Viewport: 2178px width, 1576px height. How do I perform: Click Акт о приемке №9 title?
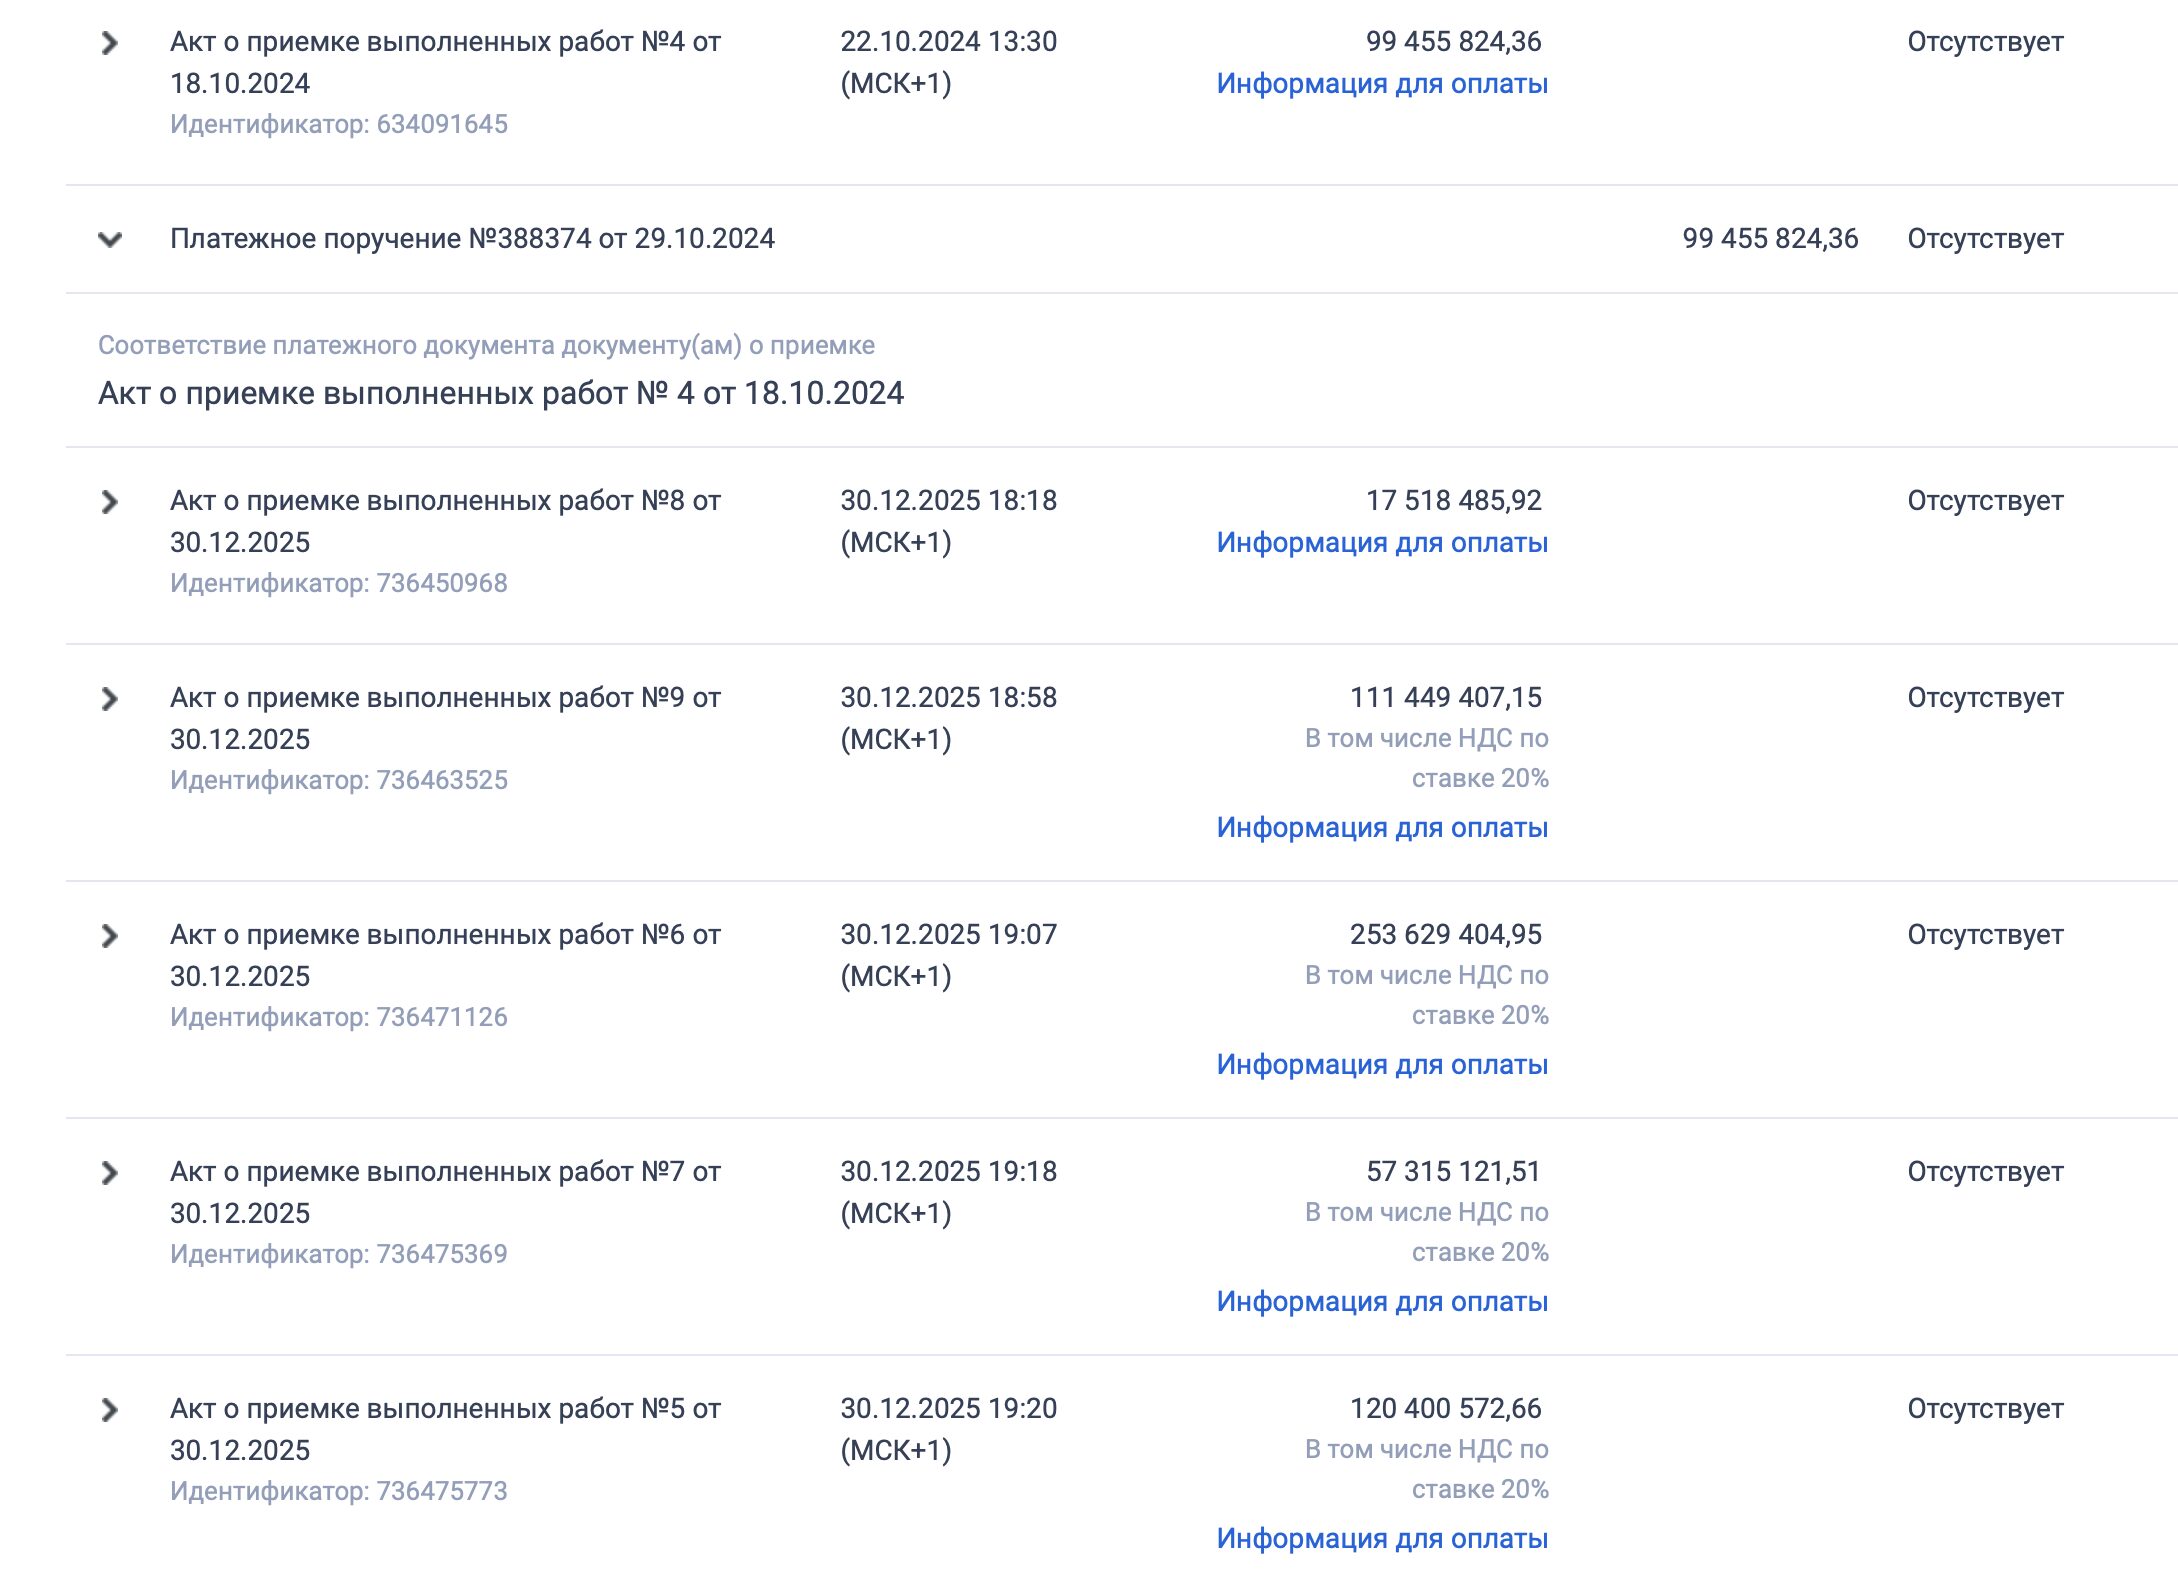click(x=445, y=717)
